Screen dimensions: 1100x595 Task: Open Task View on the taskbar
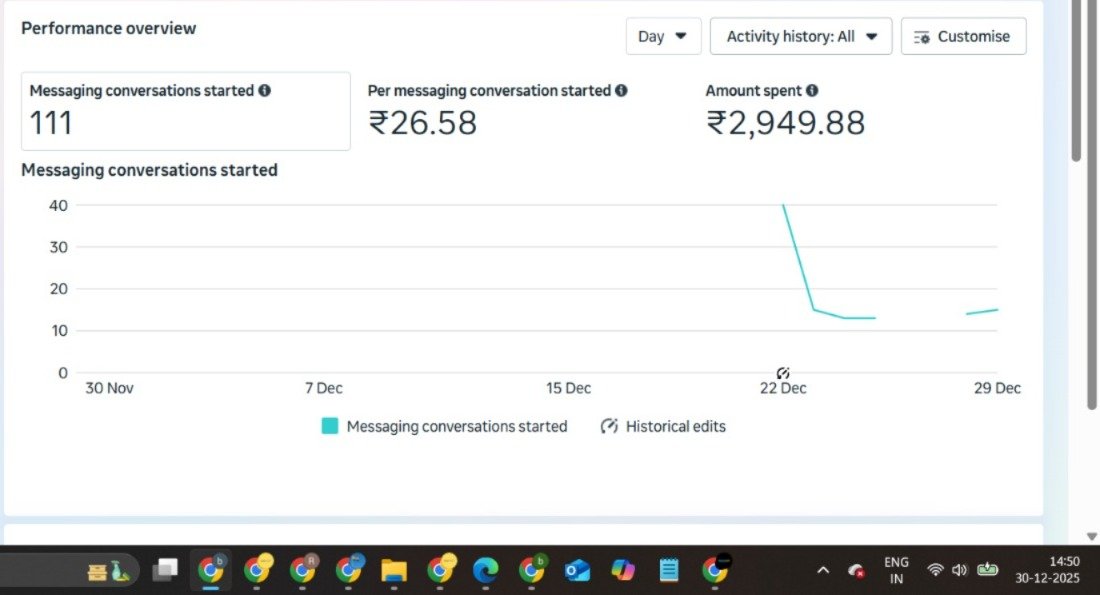165,570
